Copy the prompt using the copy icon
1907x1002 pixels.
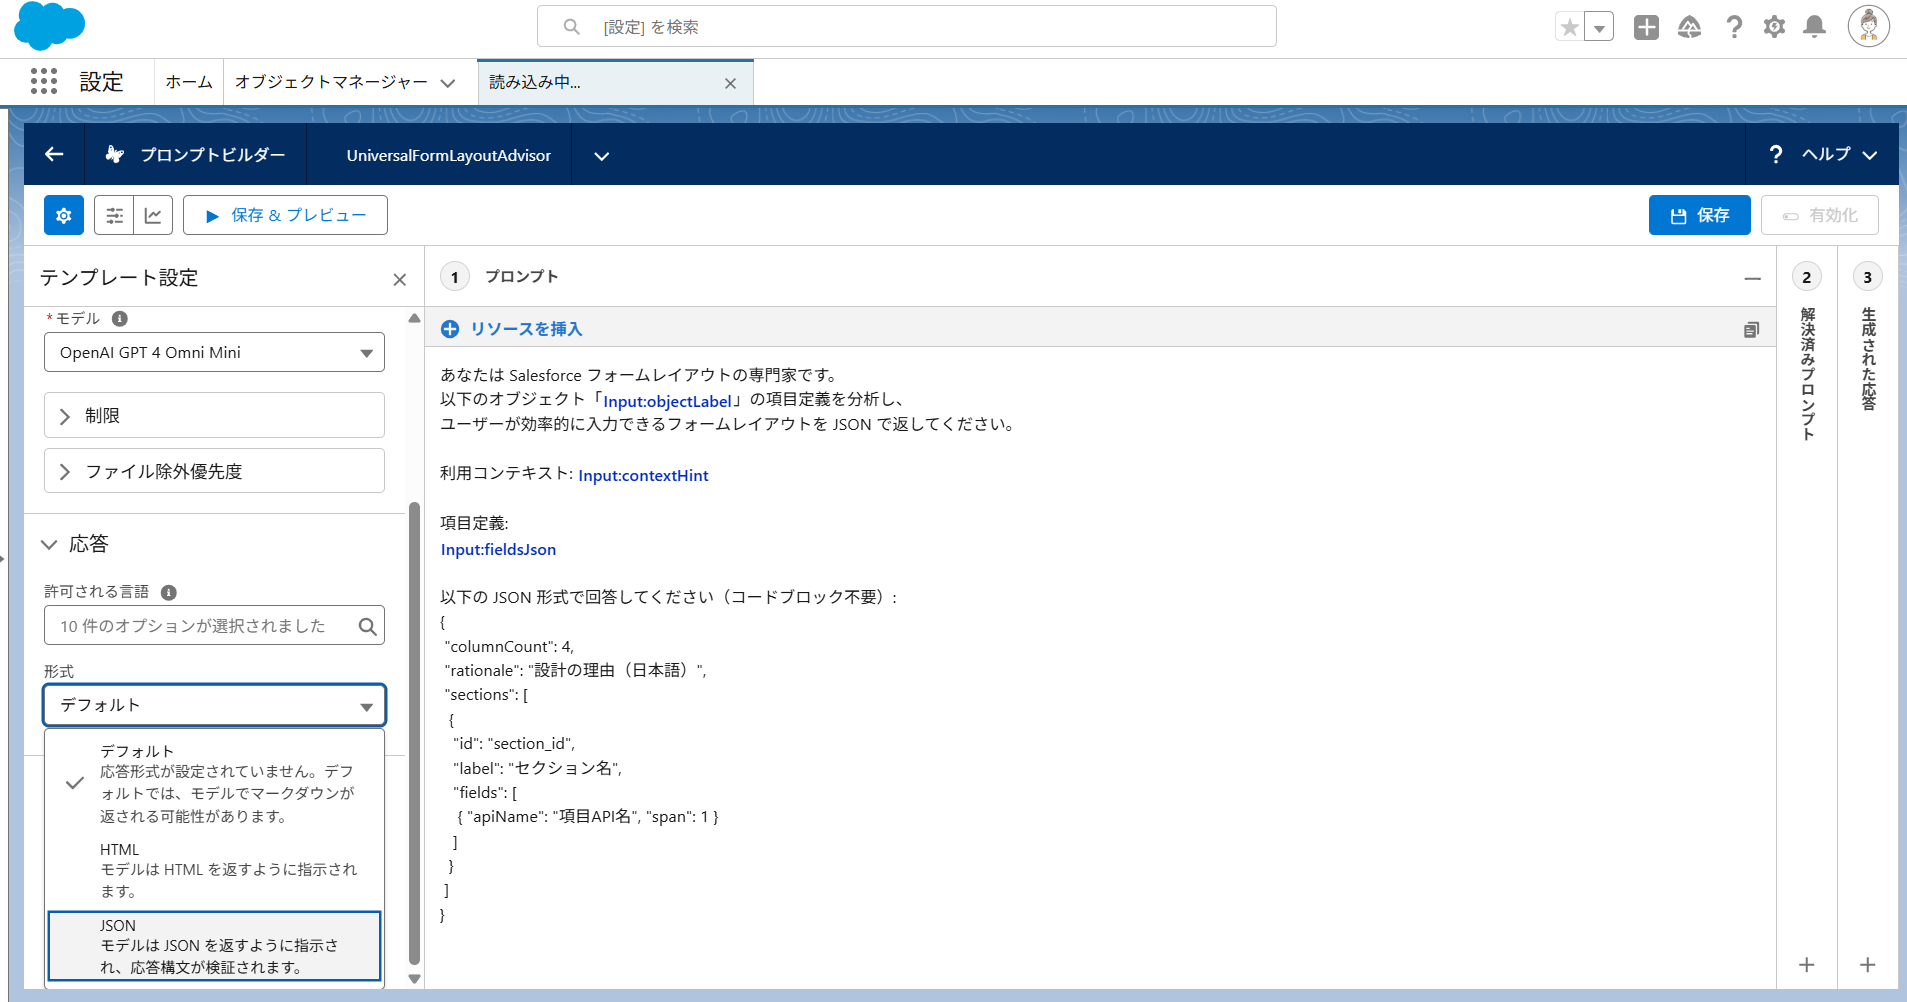coord(1750,329)
